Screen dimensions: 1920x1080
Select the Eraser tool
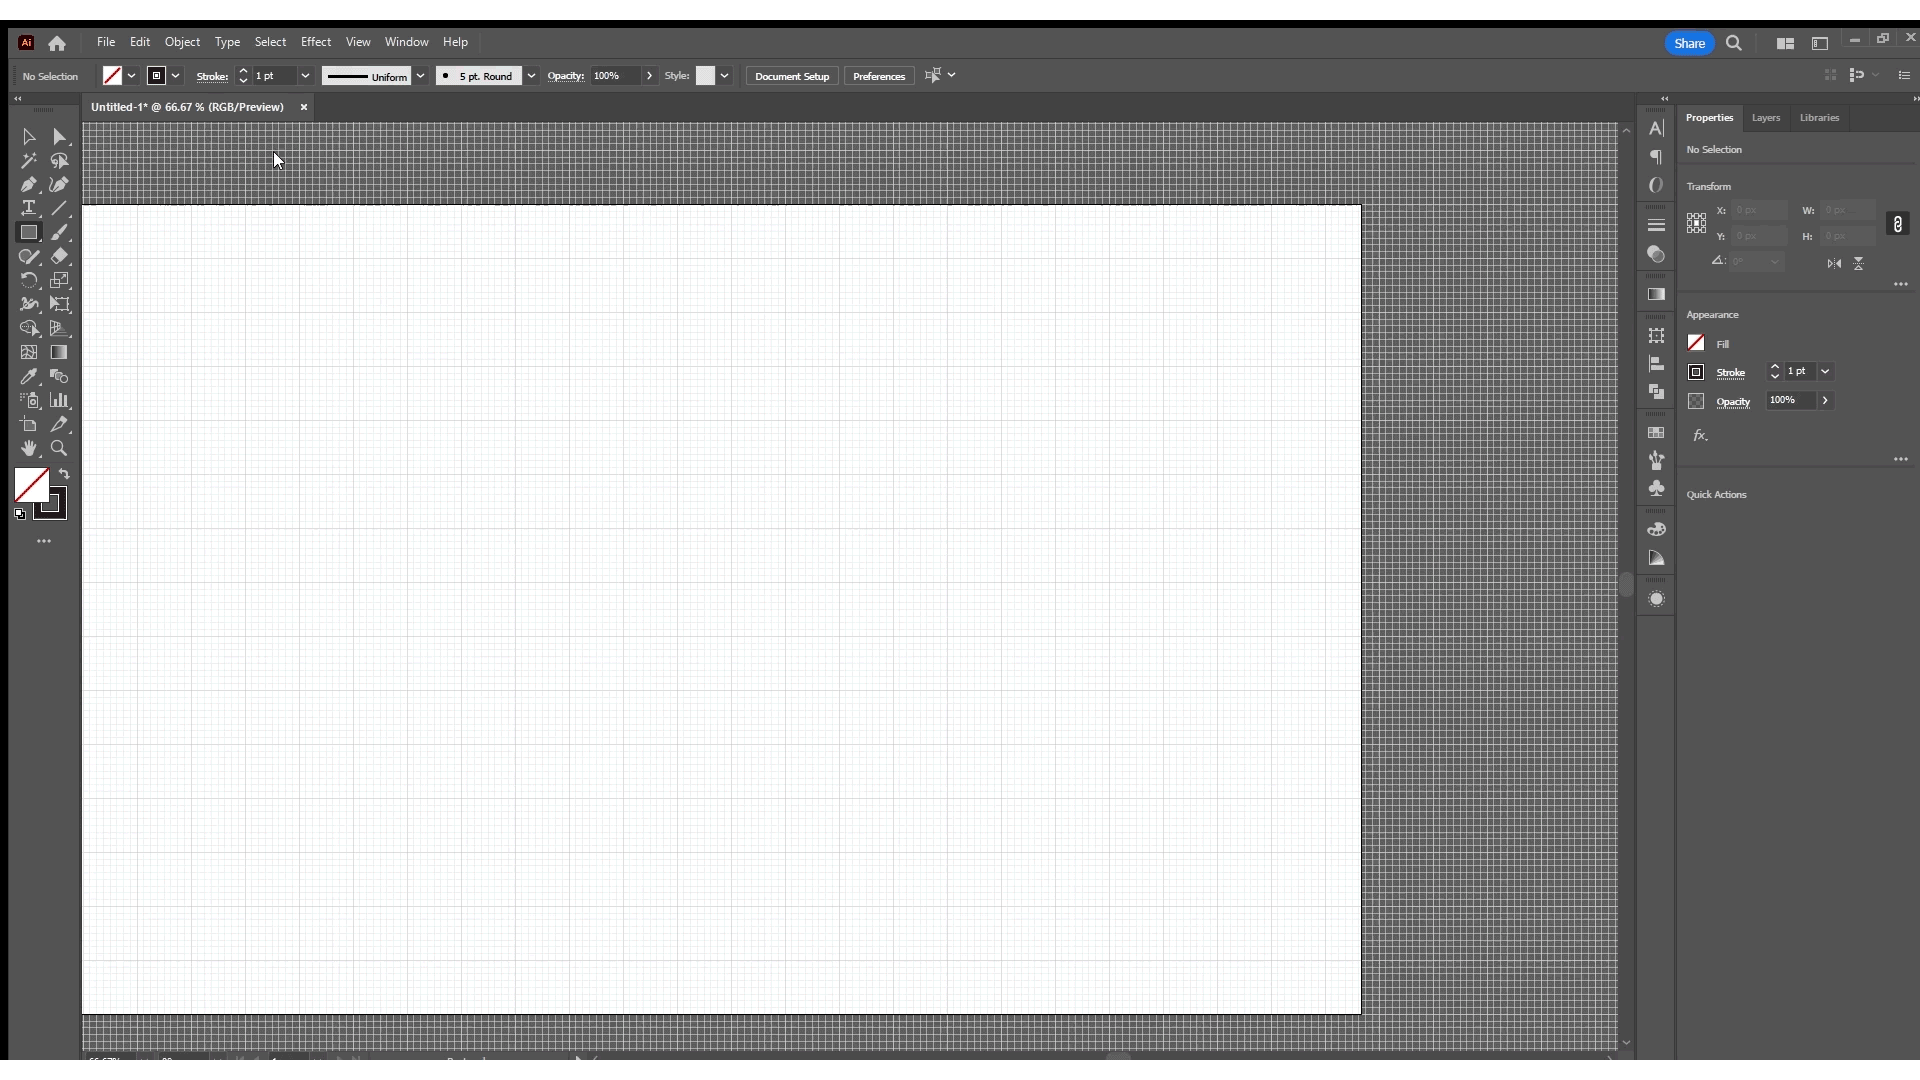pyautogui.click(x=60, y=257)
